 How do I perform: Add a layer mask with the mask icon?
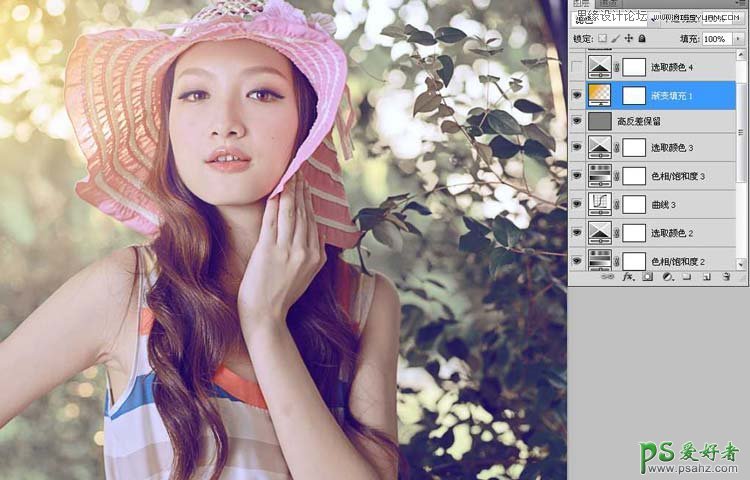click(646, 277)
